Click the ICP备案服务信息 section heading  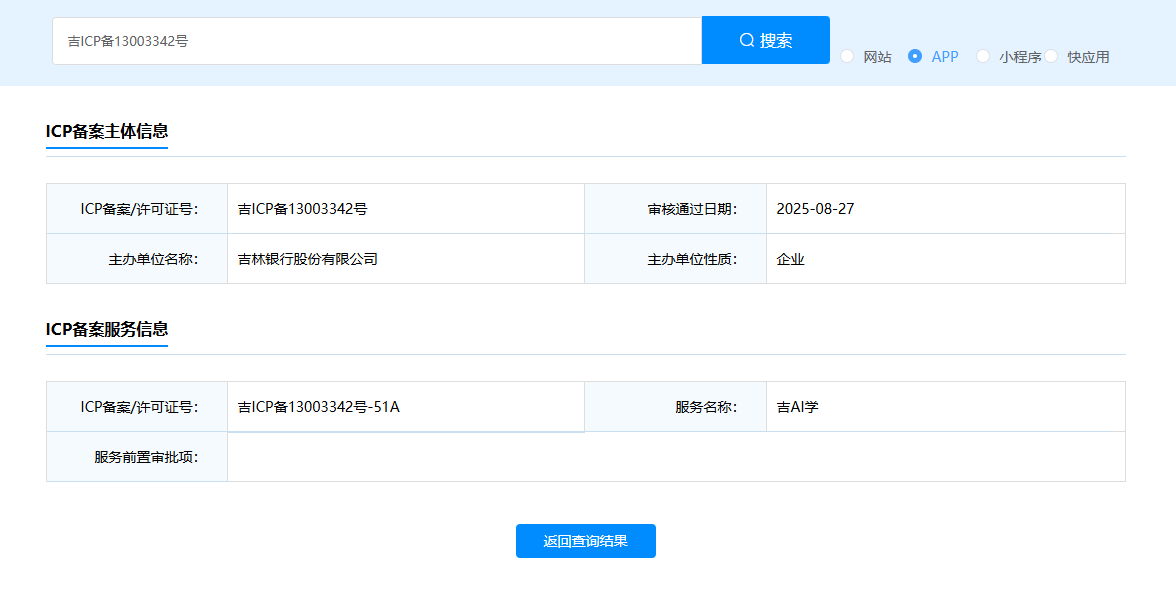coord(106,329)
